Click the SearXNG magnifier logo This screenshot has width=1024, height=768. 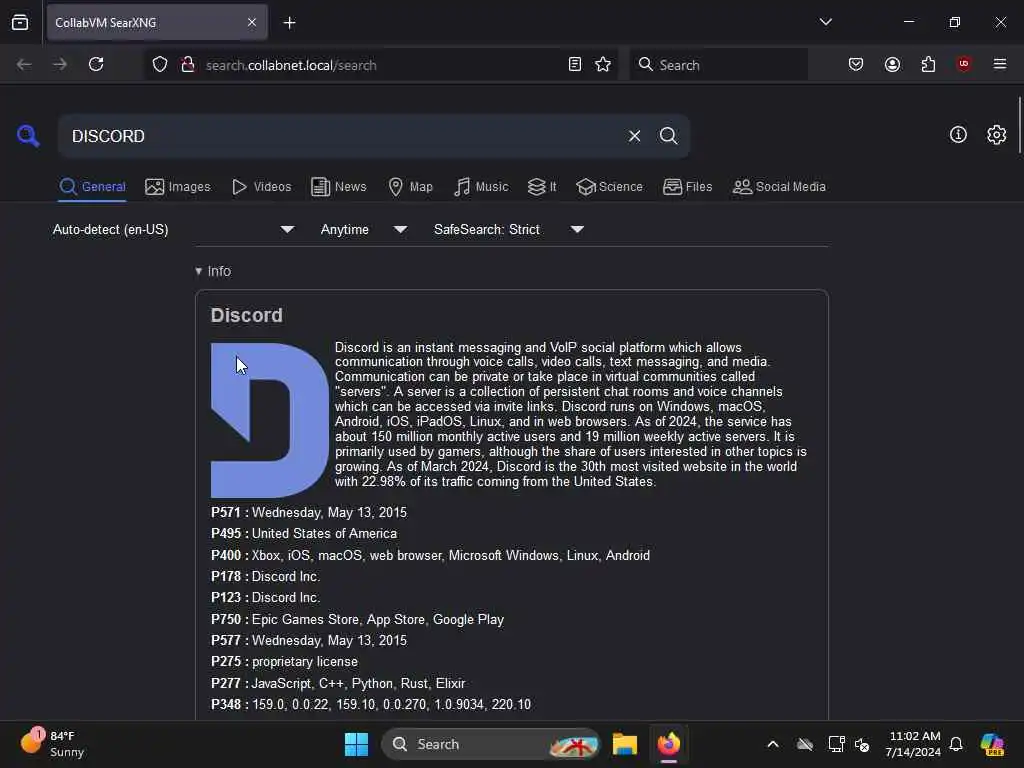(x=28, y=136)
